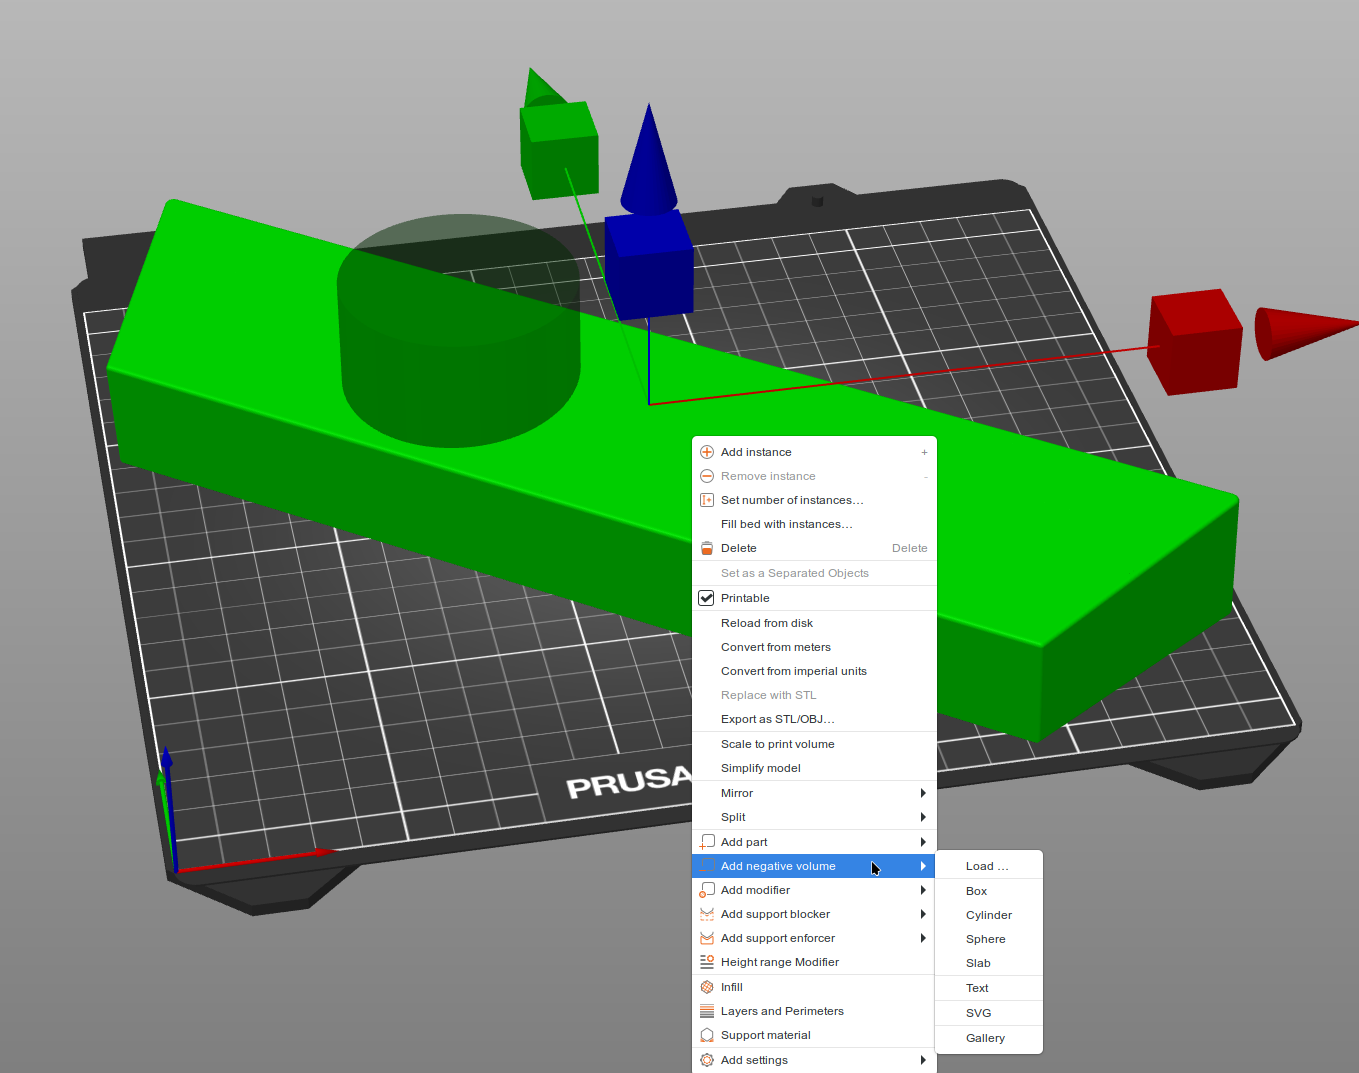Image resolution: width=1359 pixels, height=1073 pixels.
Task: Choose Text negative volume
Action: click(989, 988)
